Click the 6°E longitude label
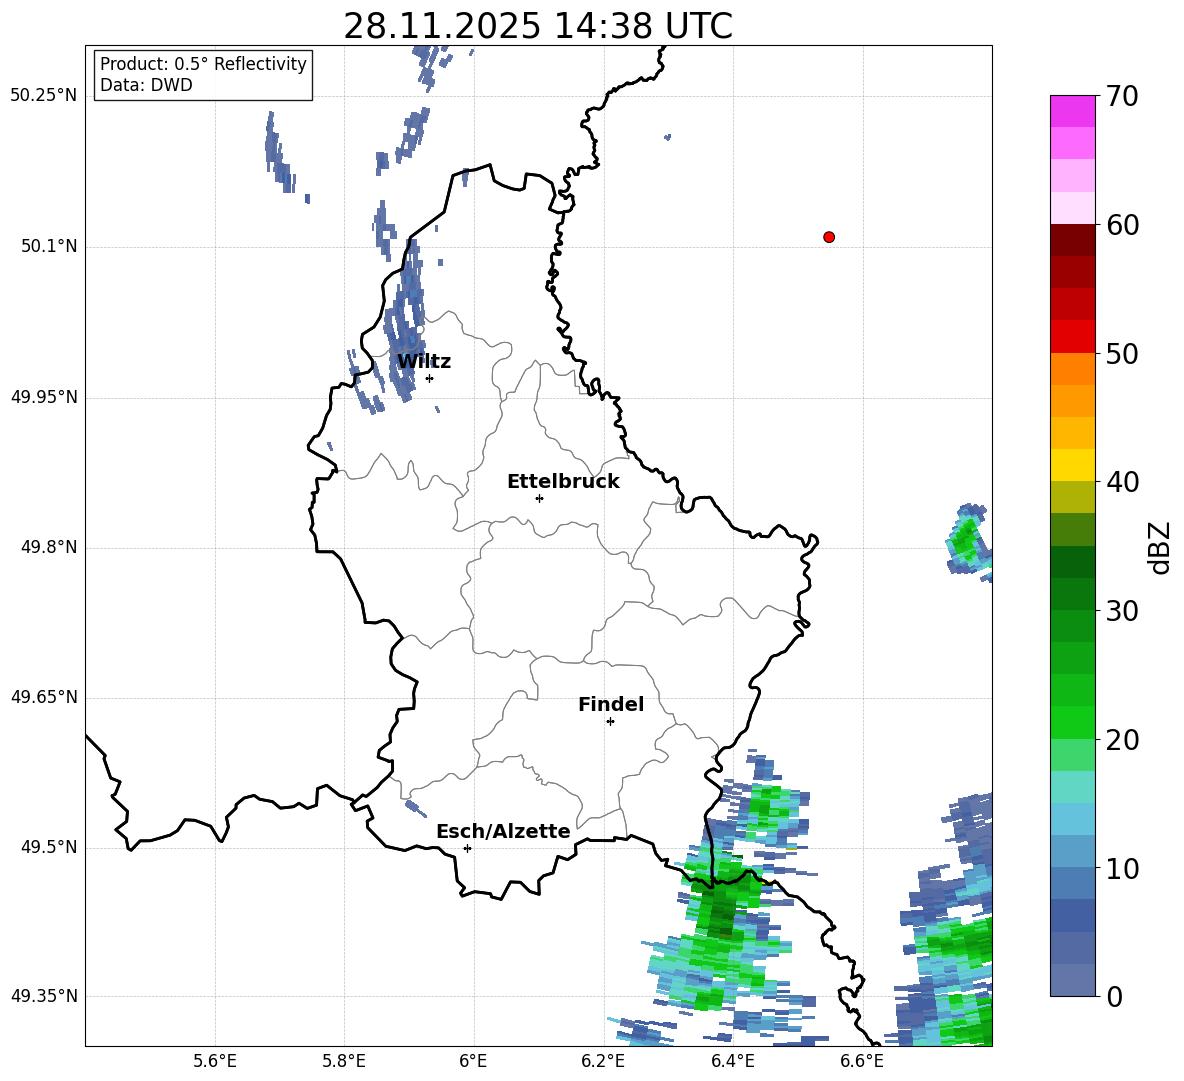The height and width of the screenshot is (1081, 1184). [x=473, y=1061]
